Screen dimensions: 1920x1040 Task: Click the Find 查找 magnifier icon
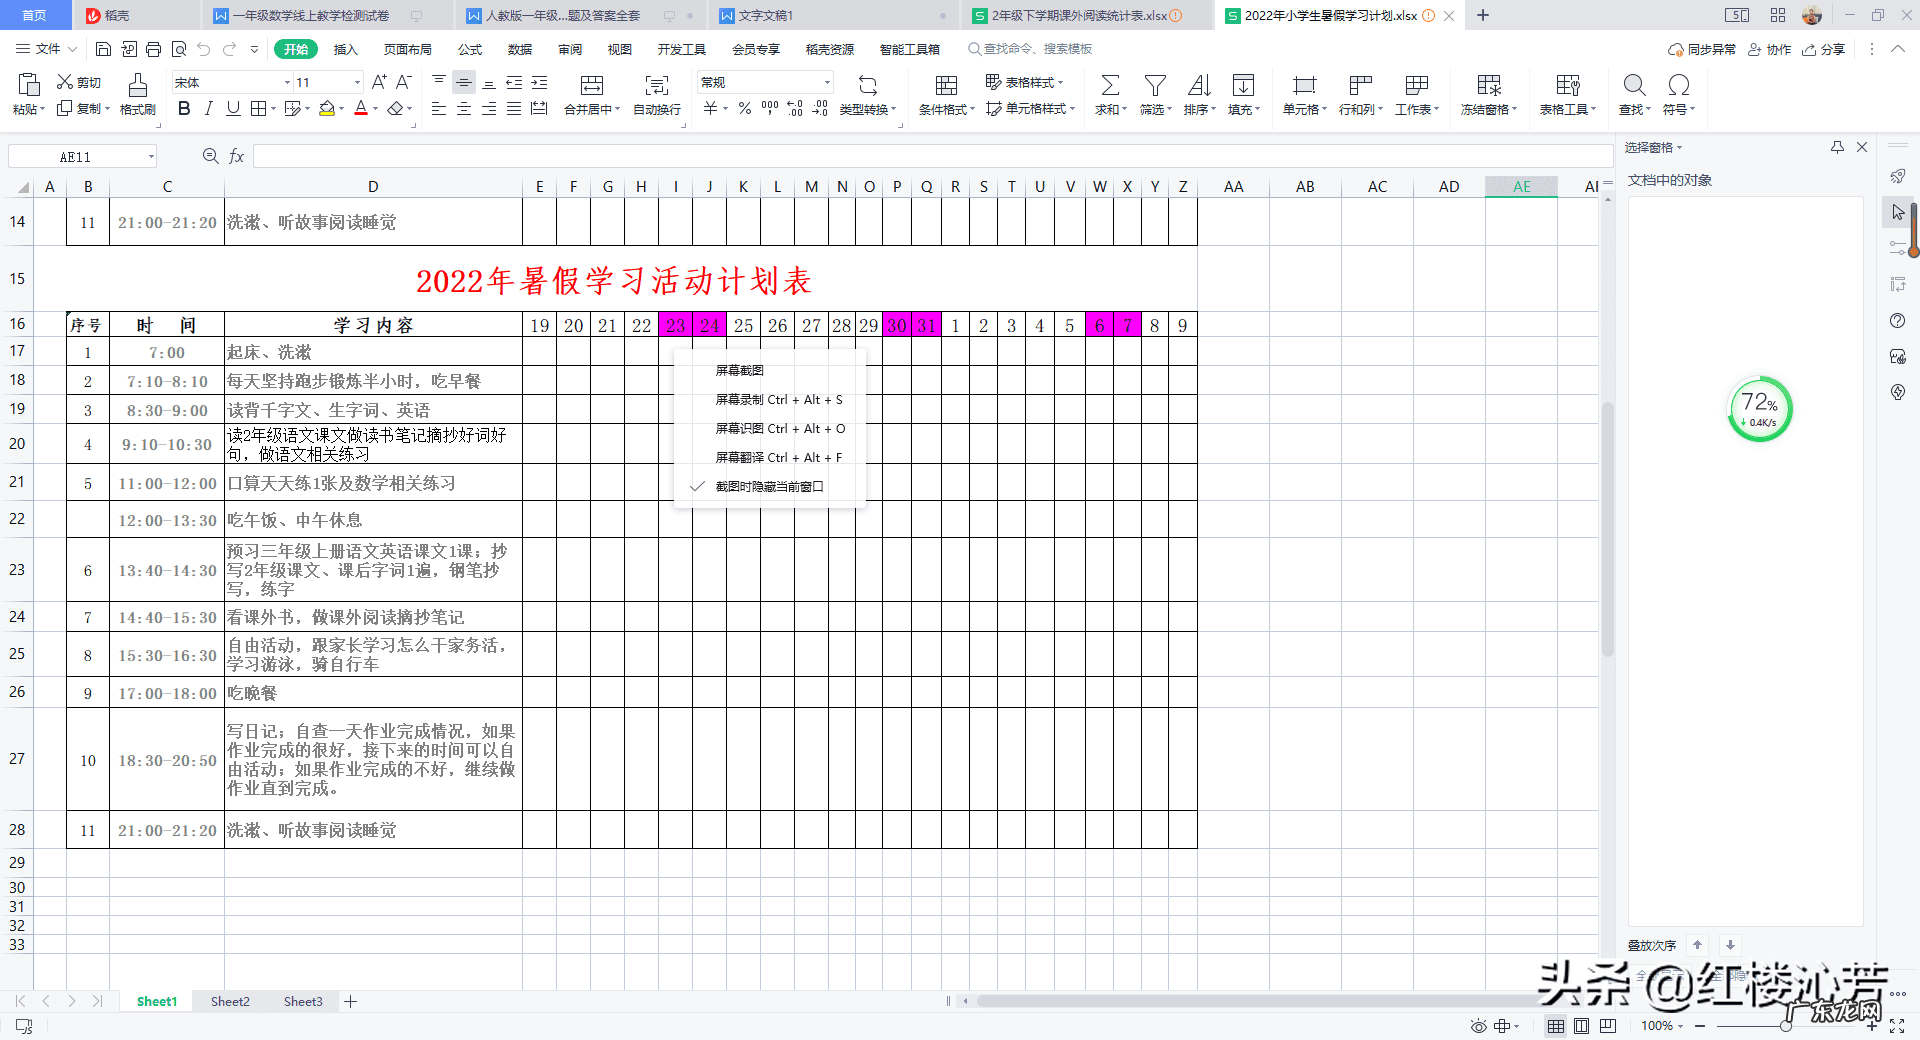click(1634, 86)
